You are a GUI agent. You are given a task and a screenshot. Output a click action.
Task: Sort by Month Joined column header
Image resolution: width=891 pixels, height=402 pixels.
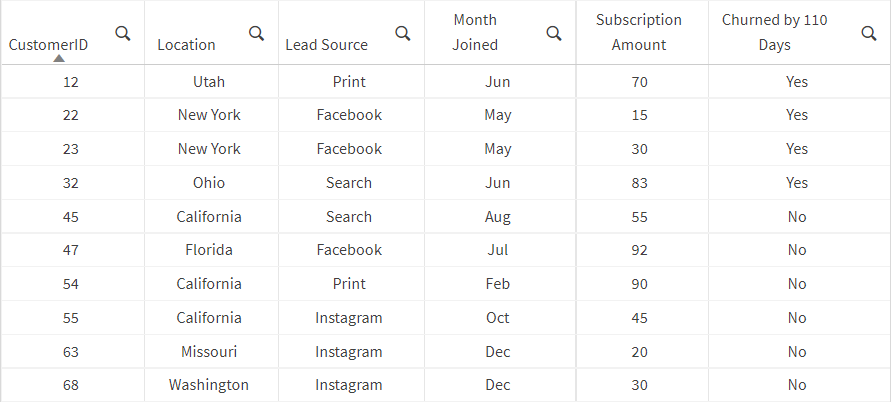pyautogui.click(x=475, y=32)
